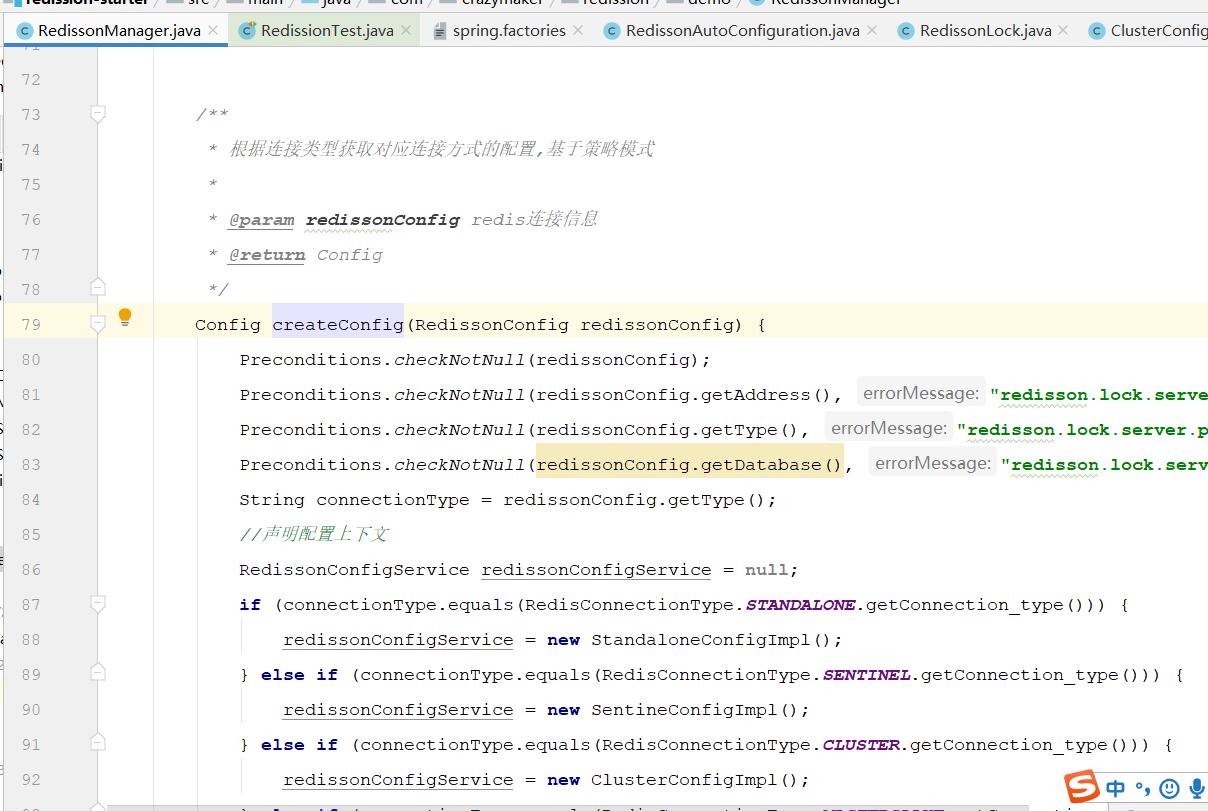Click the RedissonLock.java class file icon
Screen dimensions: 1208x811
point(906,31)
